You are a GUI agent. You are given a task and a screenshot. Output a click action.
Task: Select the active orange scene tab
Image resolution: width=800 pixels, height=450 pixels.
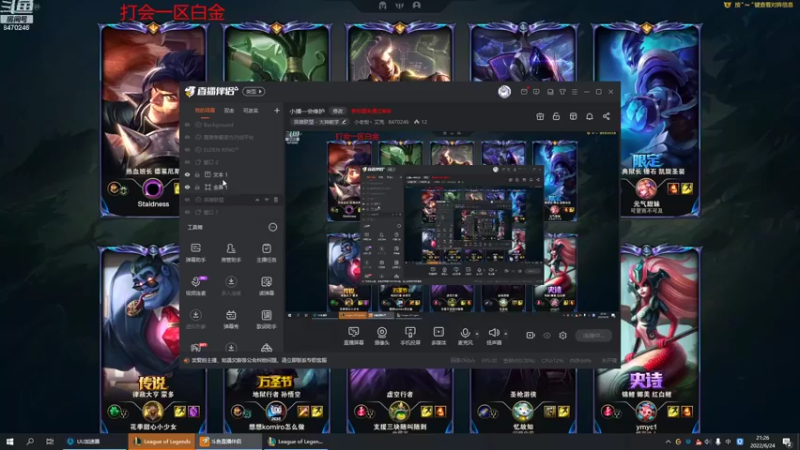point(205,110)
